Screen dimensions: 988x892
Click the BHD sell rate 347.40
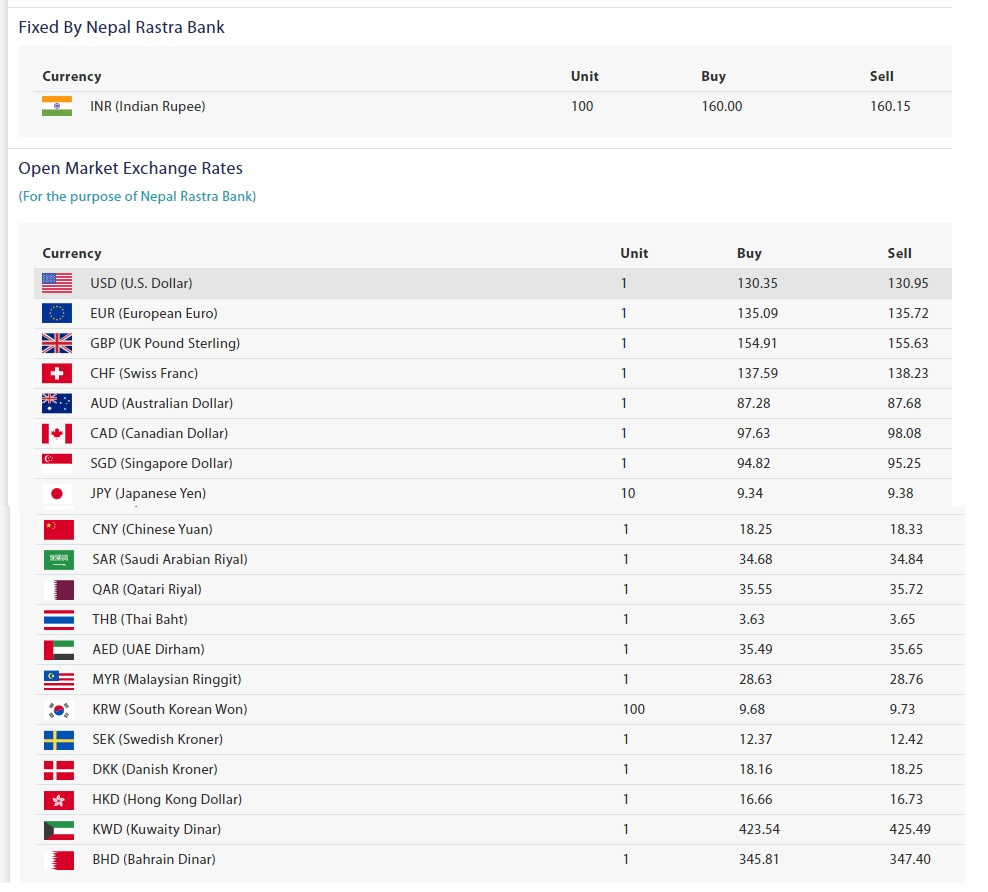(910, 860)
